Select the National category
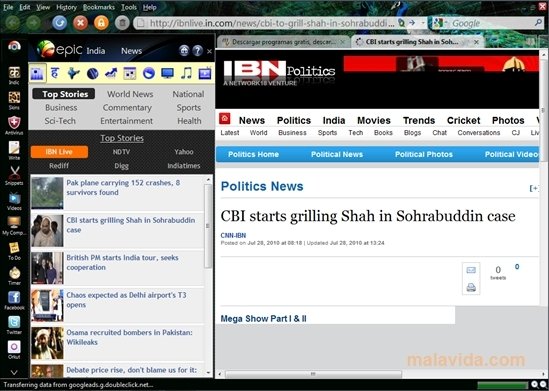 point(188,94)
